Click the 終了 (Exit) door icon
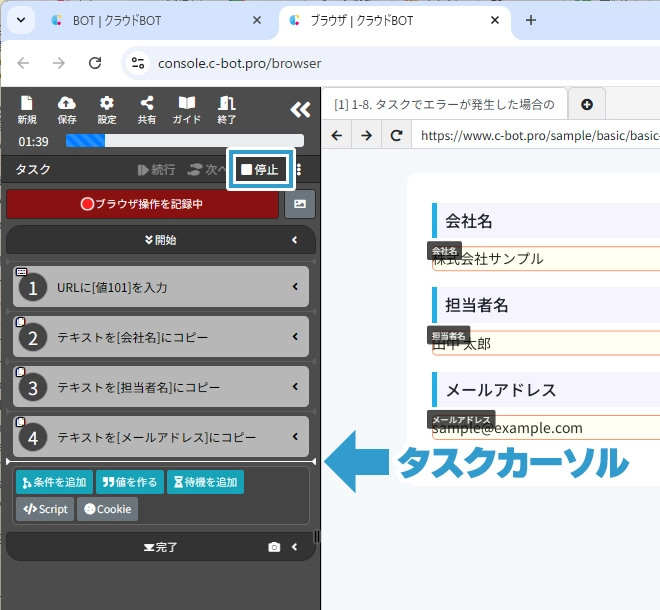 227,109
